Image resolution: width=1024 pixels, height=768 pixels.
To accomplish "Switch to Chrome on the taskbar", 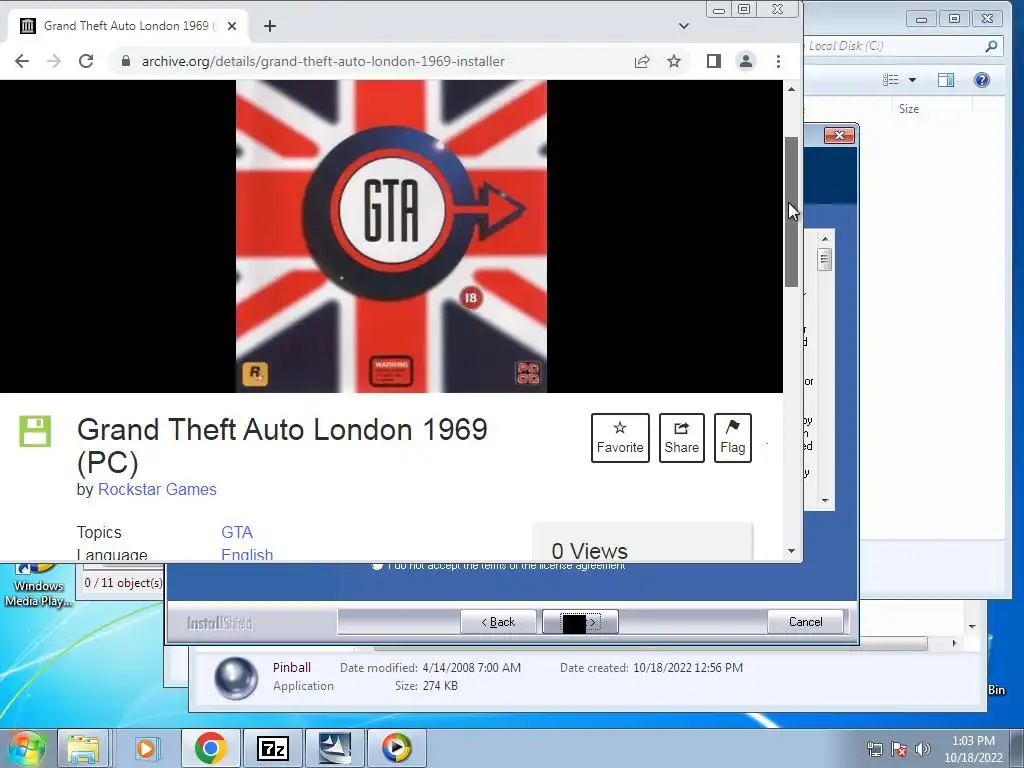I will pos(210,748).
